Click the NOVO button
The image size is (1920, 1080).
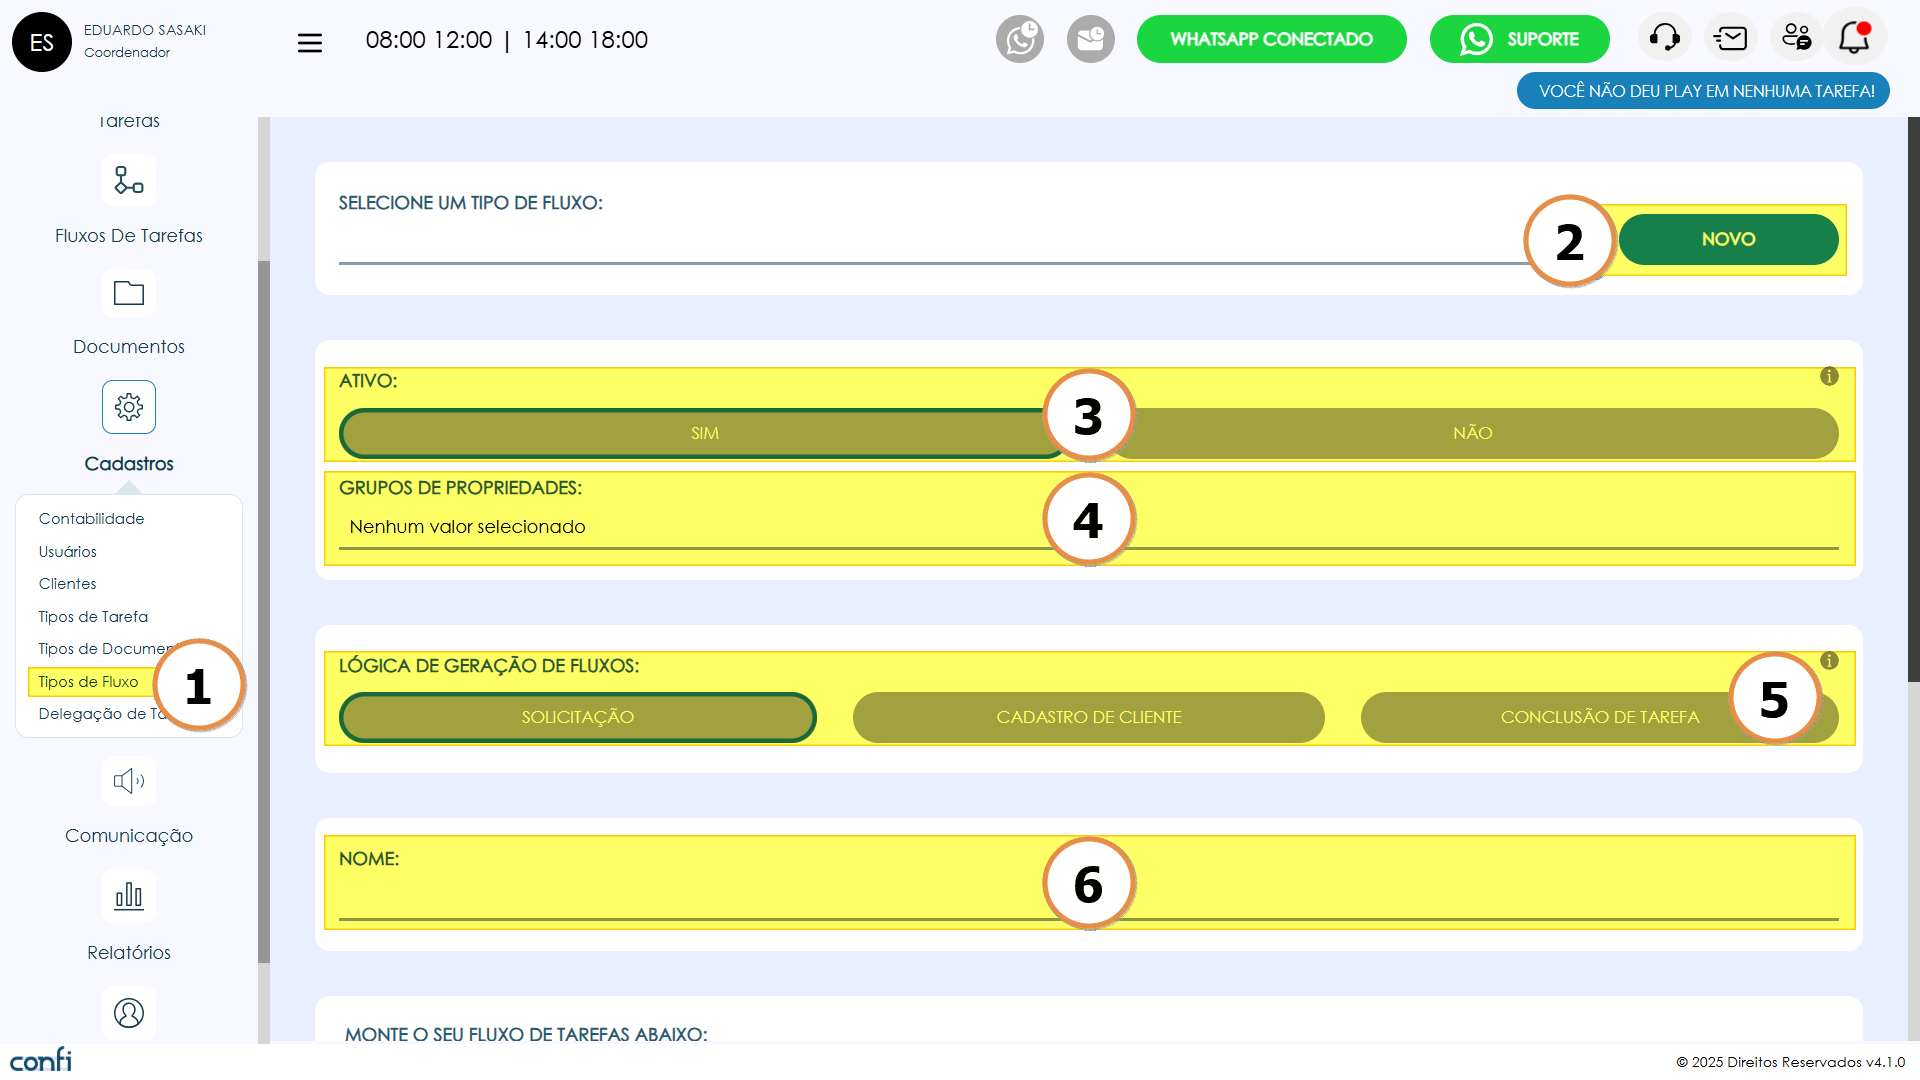1728,240
